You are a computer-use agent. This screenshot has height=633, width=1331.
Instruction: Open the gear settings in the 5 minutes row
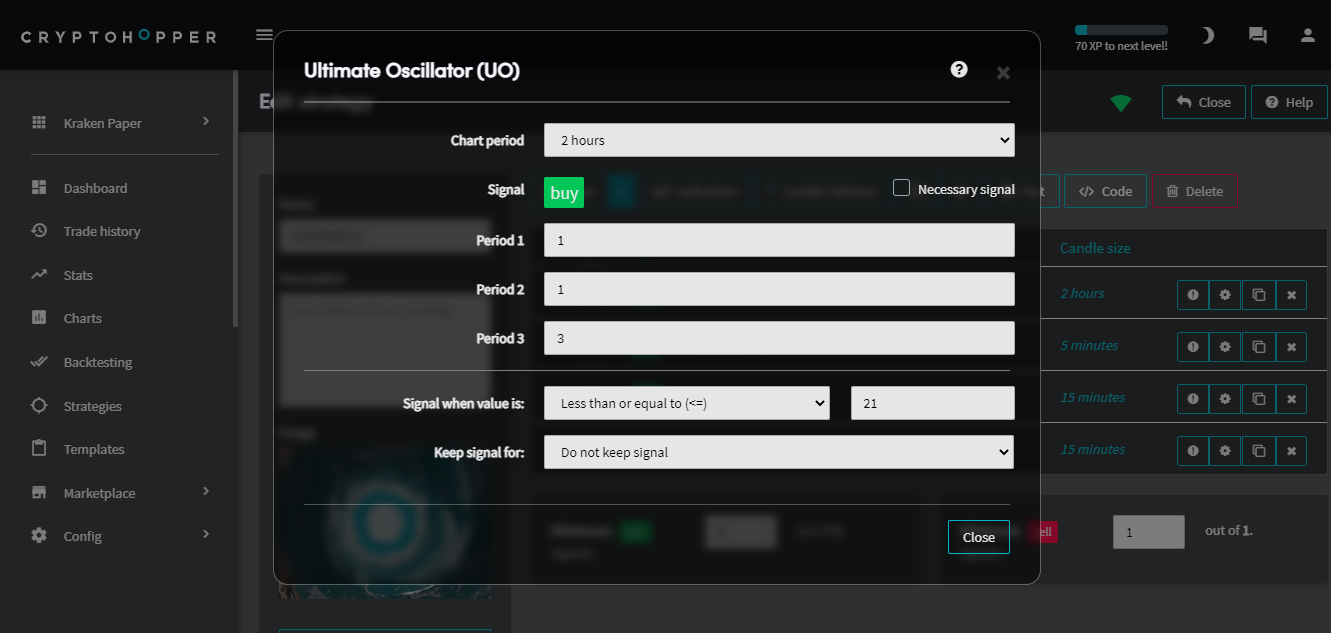tap(1225, 346)
